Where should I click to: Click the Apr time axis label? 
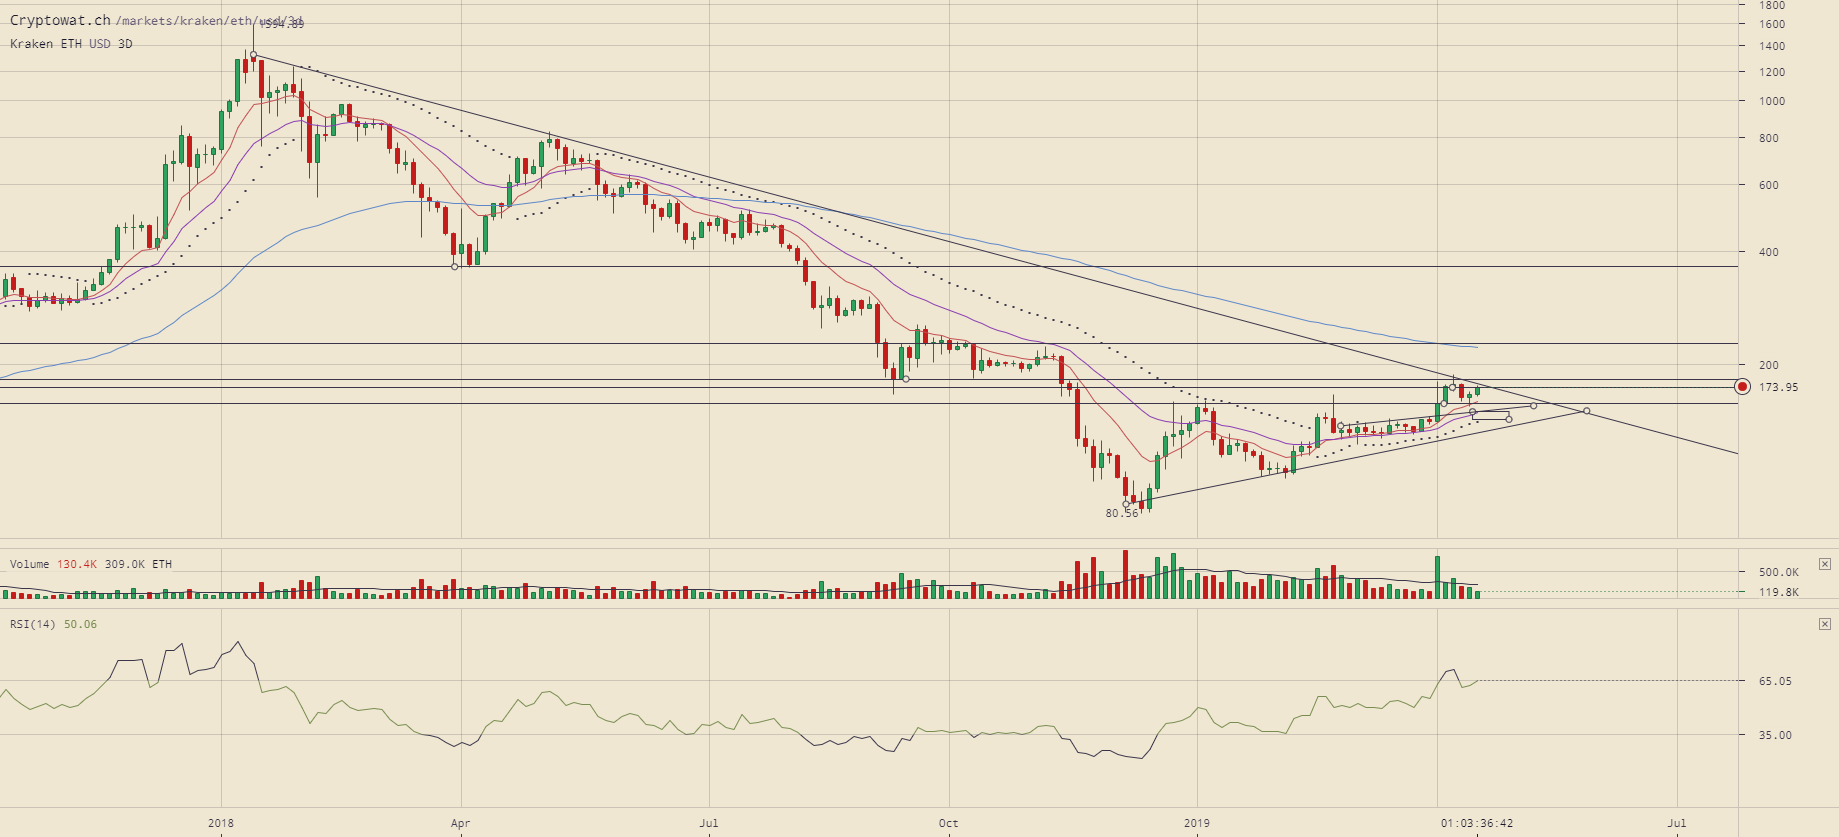(460, 824)
